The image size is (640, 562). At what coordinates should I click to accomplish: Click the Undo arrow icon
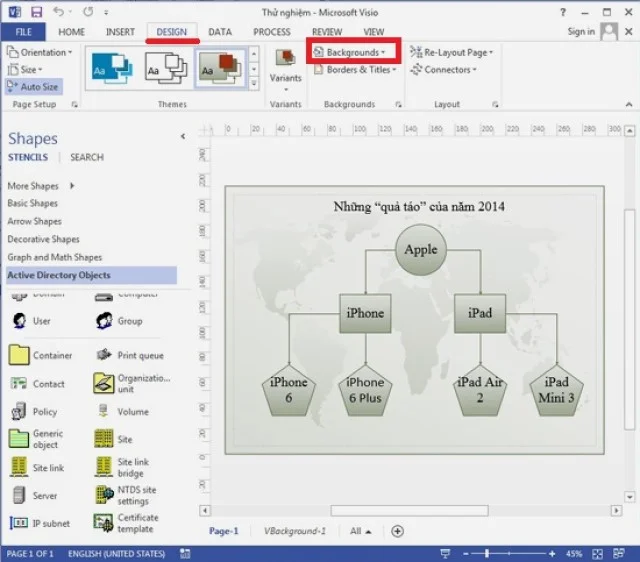(58, 12)
